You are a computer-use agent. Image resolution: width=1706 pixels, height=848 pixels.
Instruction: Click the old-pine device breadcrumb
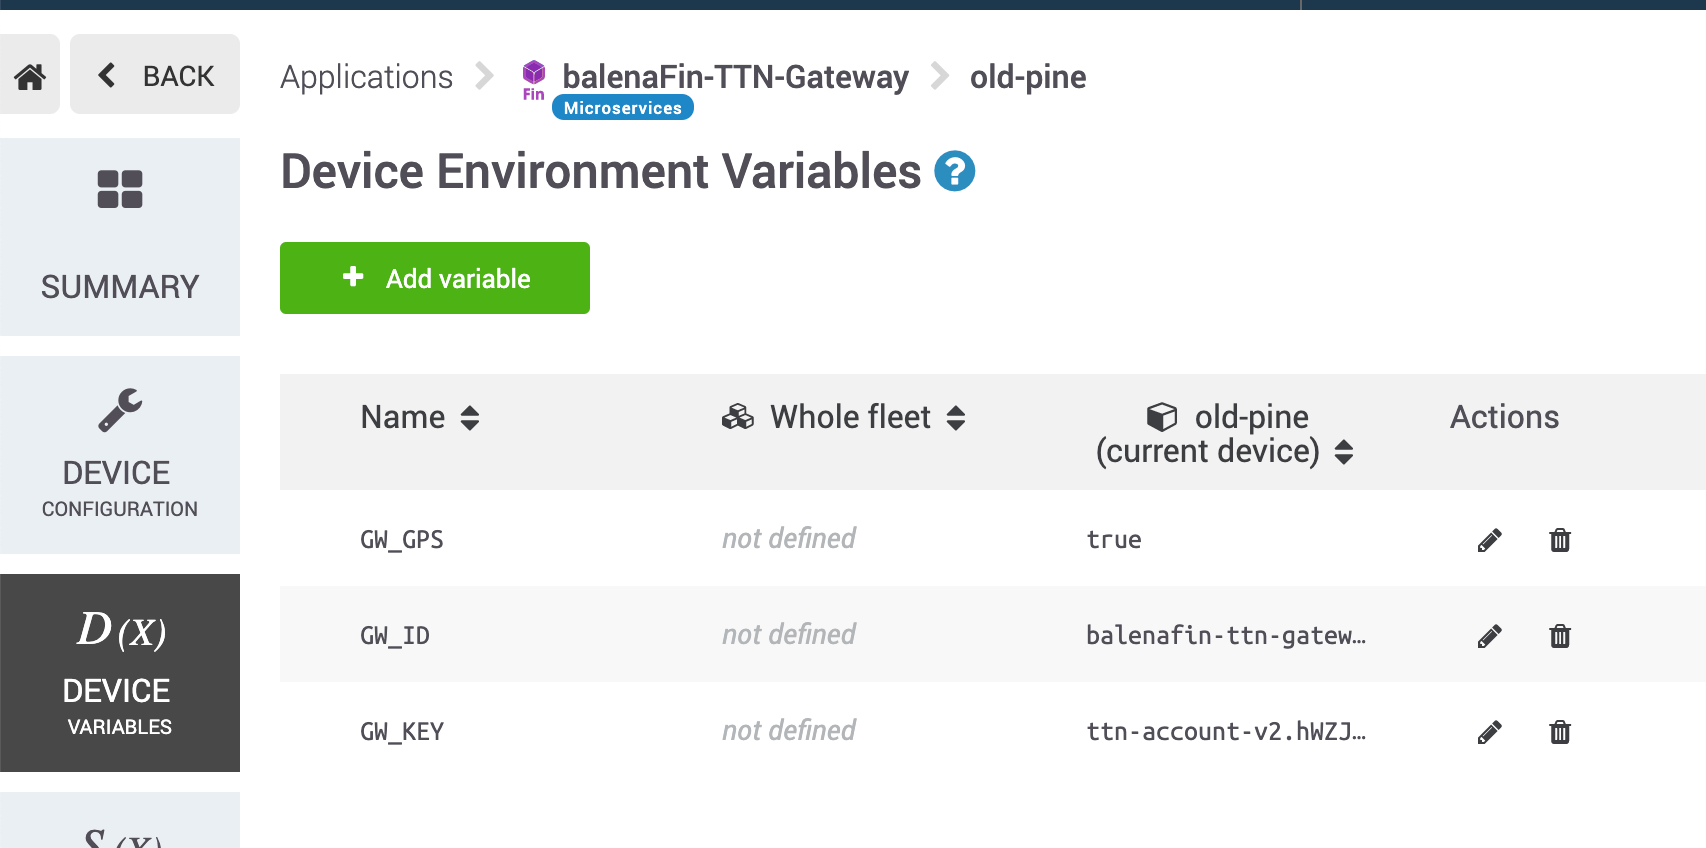1028,77
